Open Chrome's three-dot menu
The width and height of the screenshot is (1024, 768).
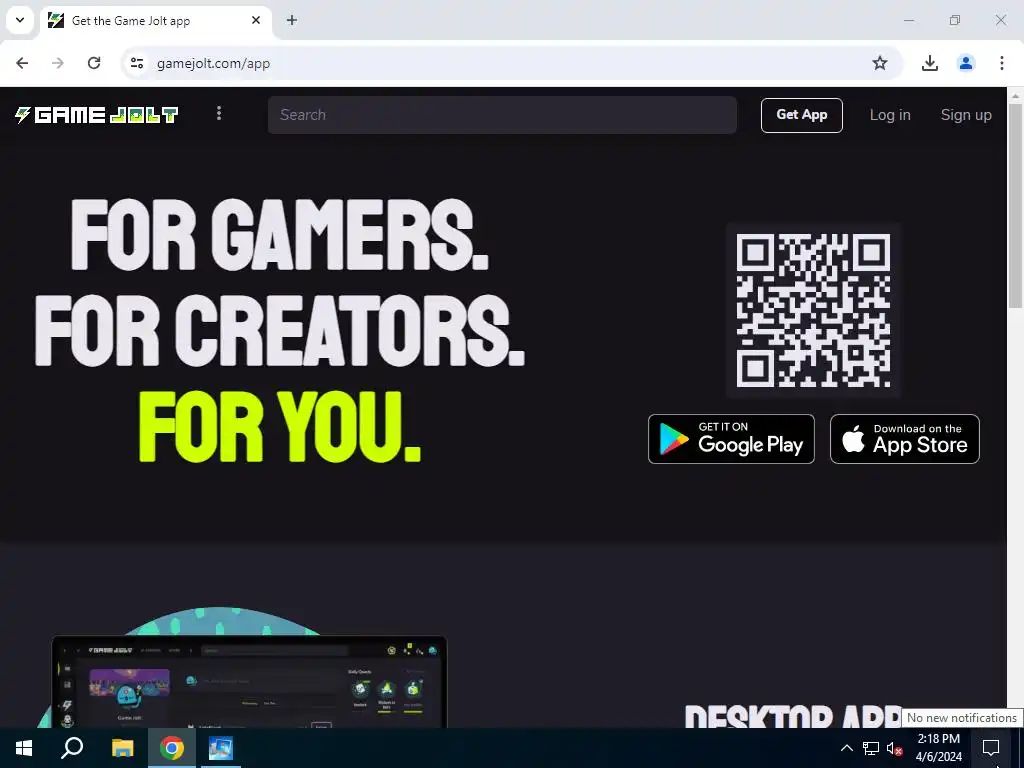[x=1001, y=63]
